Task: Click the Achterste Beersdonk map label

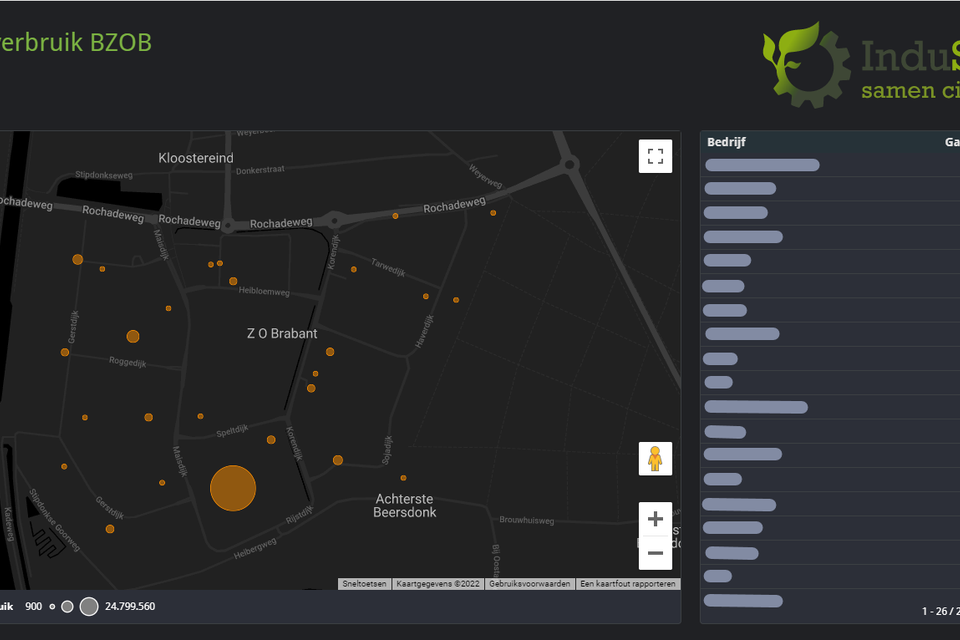Action: tap(405, 506)
